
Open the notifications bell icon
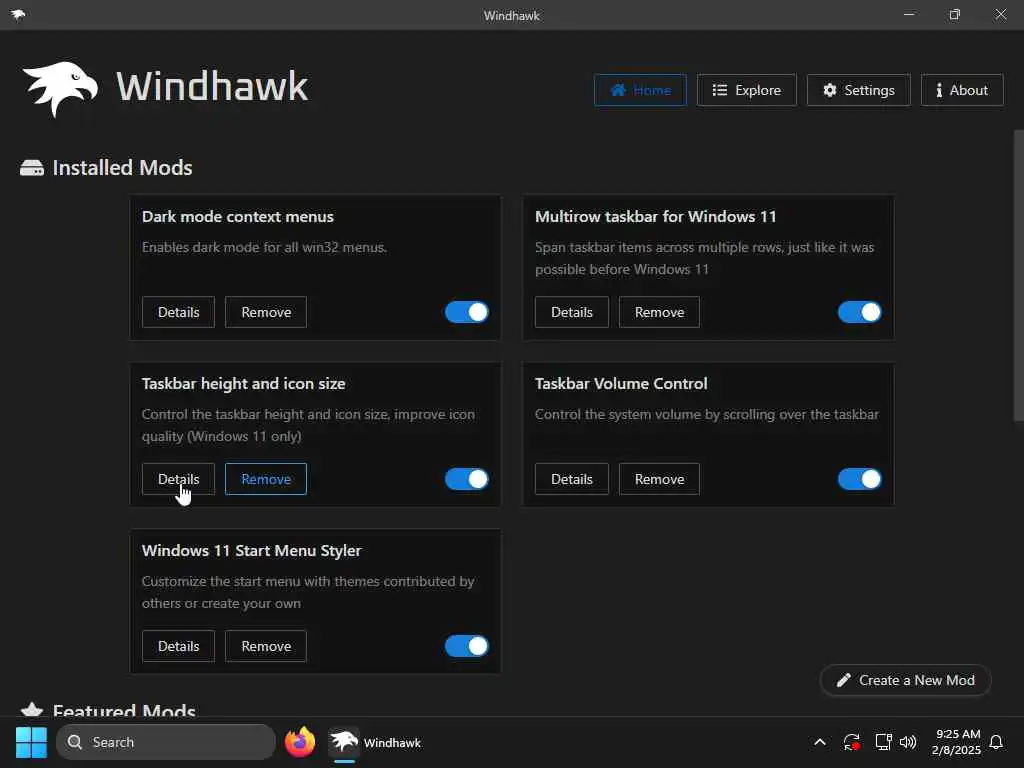coord(996,743)
